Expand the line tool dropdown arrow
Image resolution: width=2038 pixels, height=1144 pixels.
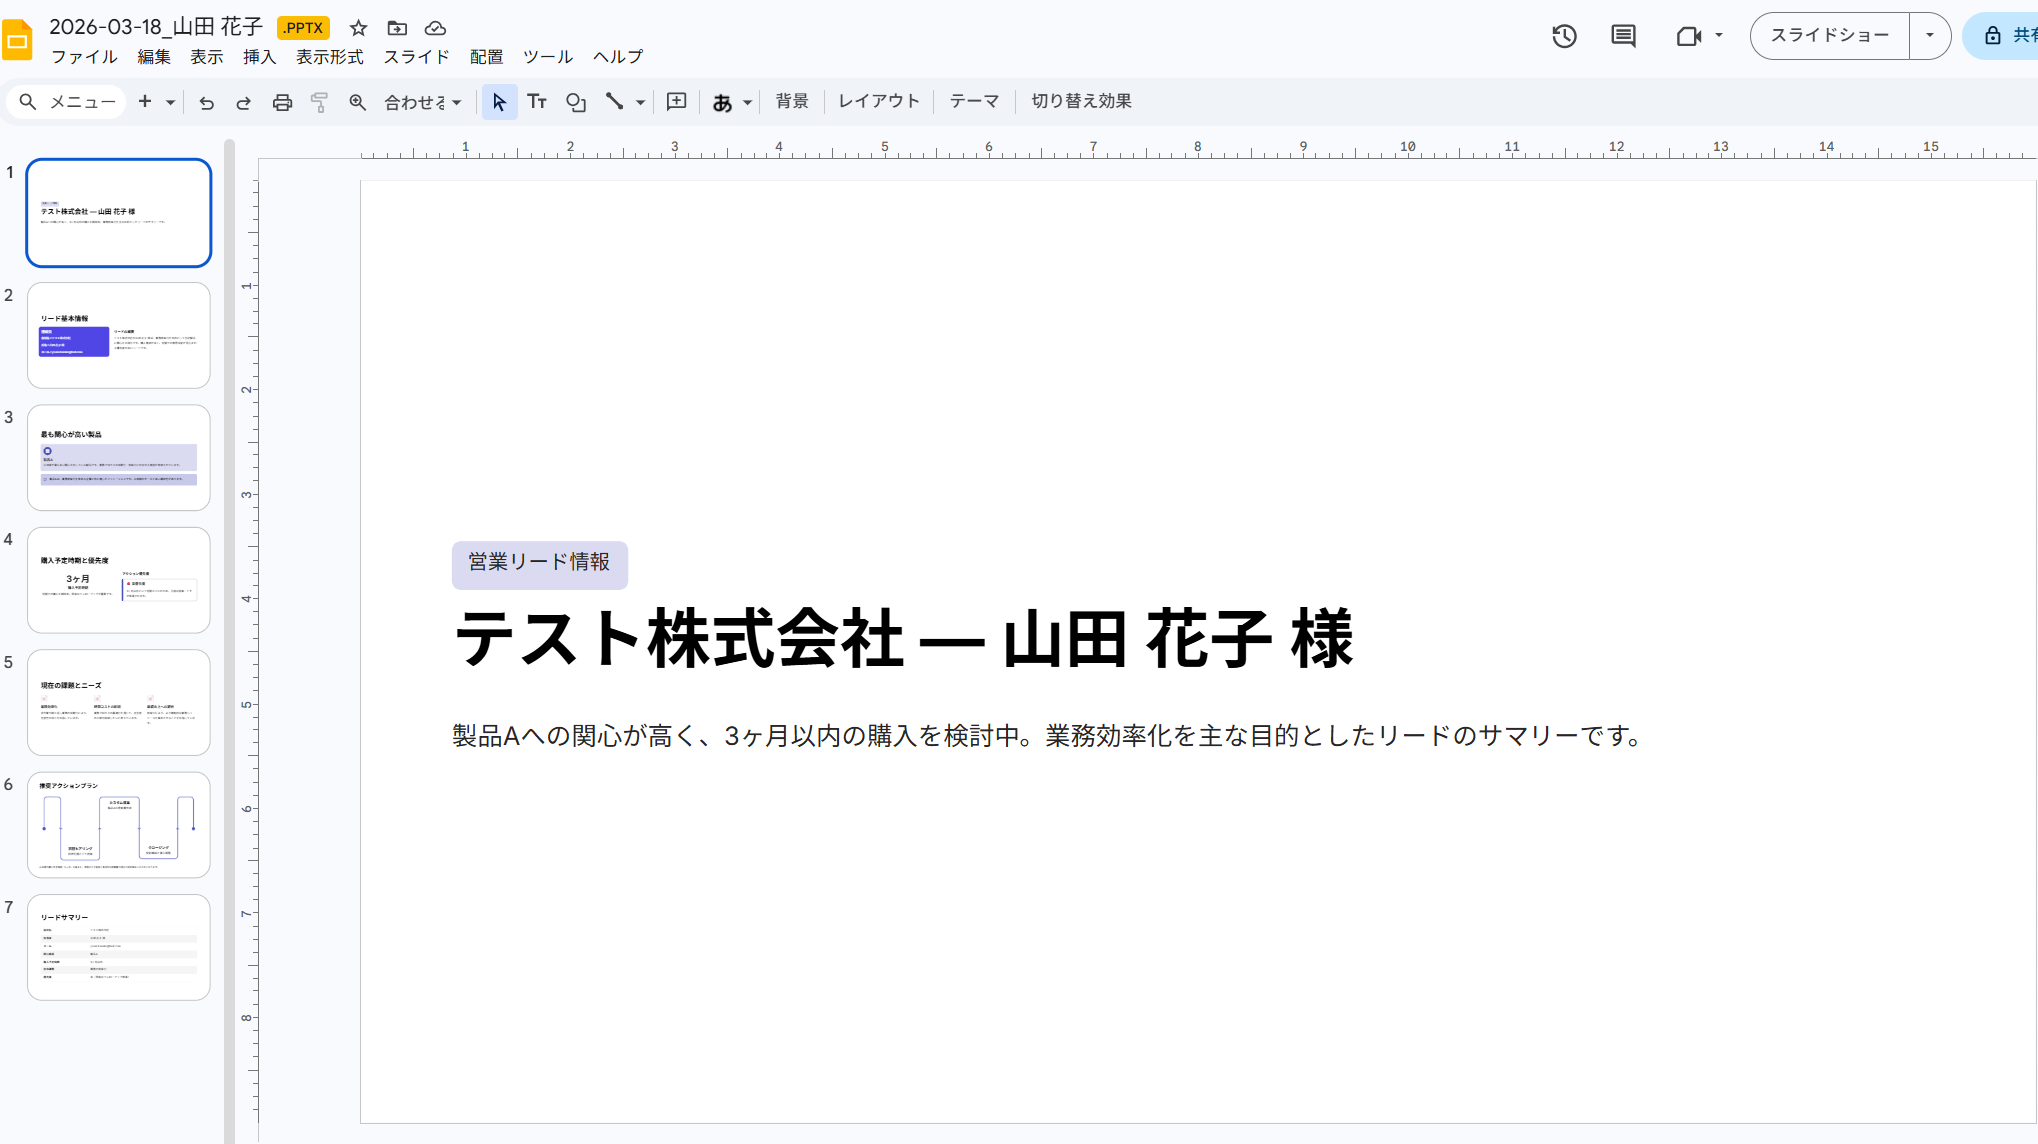click(640, 102)
